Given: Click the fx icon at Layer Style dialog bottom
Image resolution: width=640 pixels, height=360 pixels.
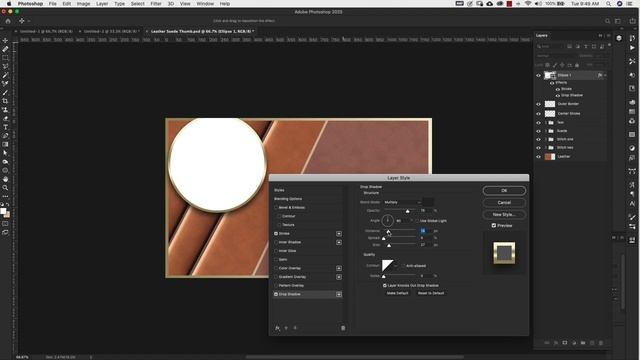Looking at the screenshot, I should coord(278,328).
